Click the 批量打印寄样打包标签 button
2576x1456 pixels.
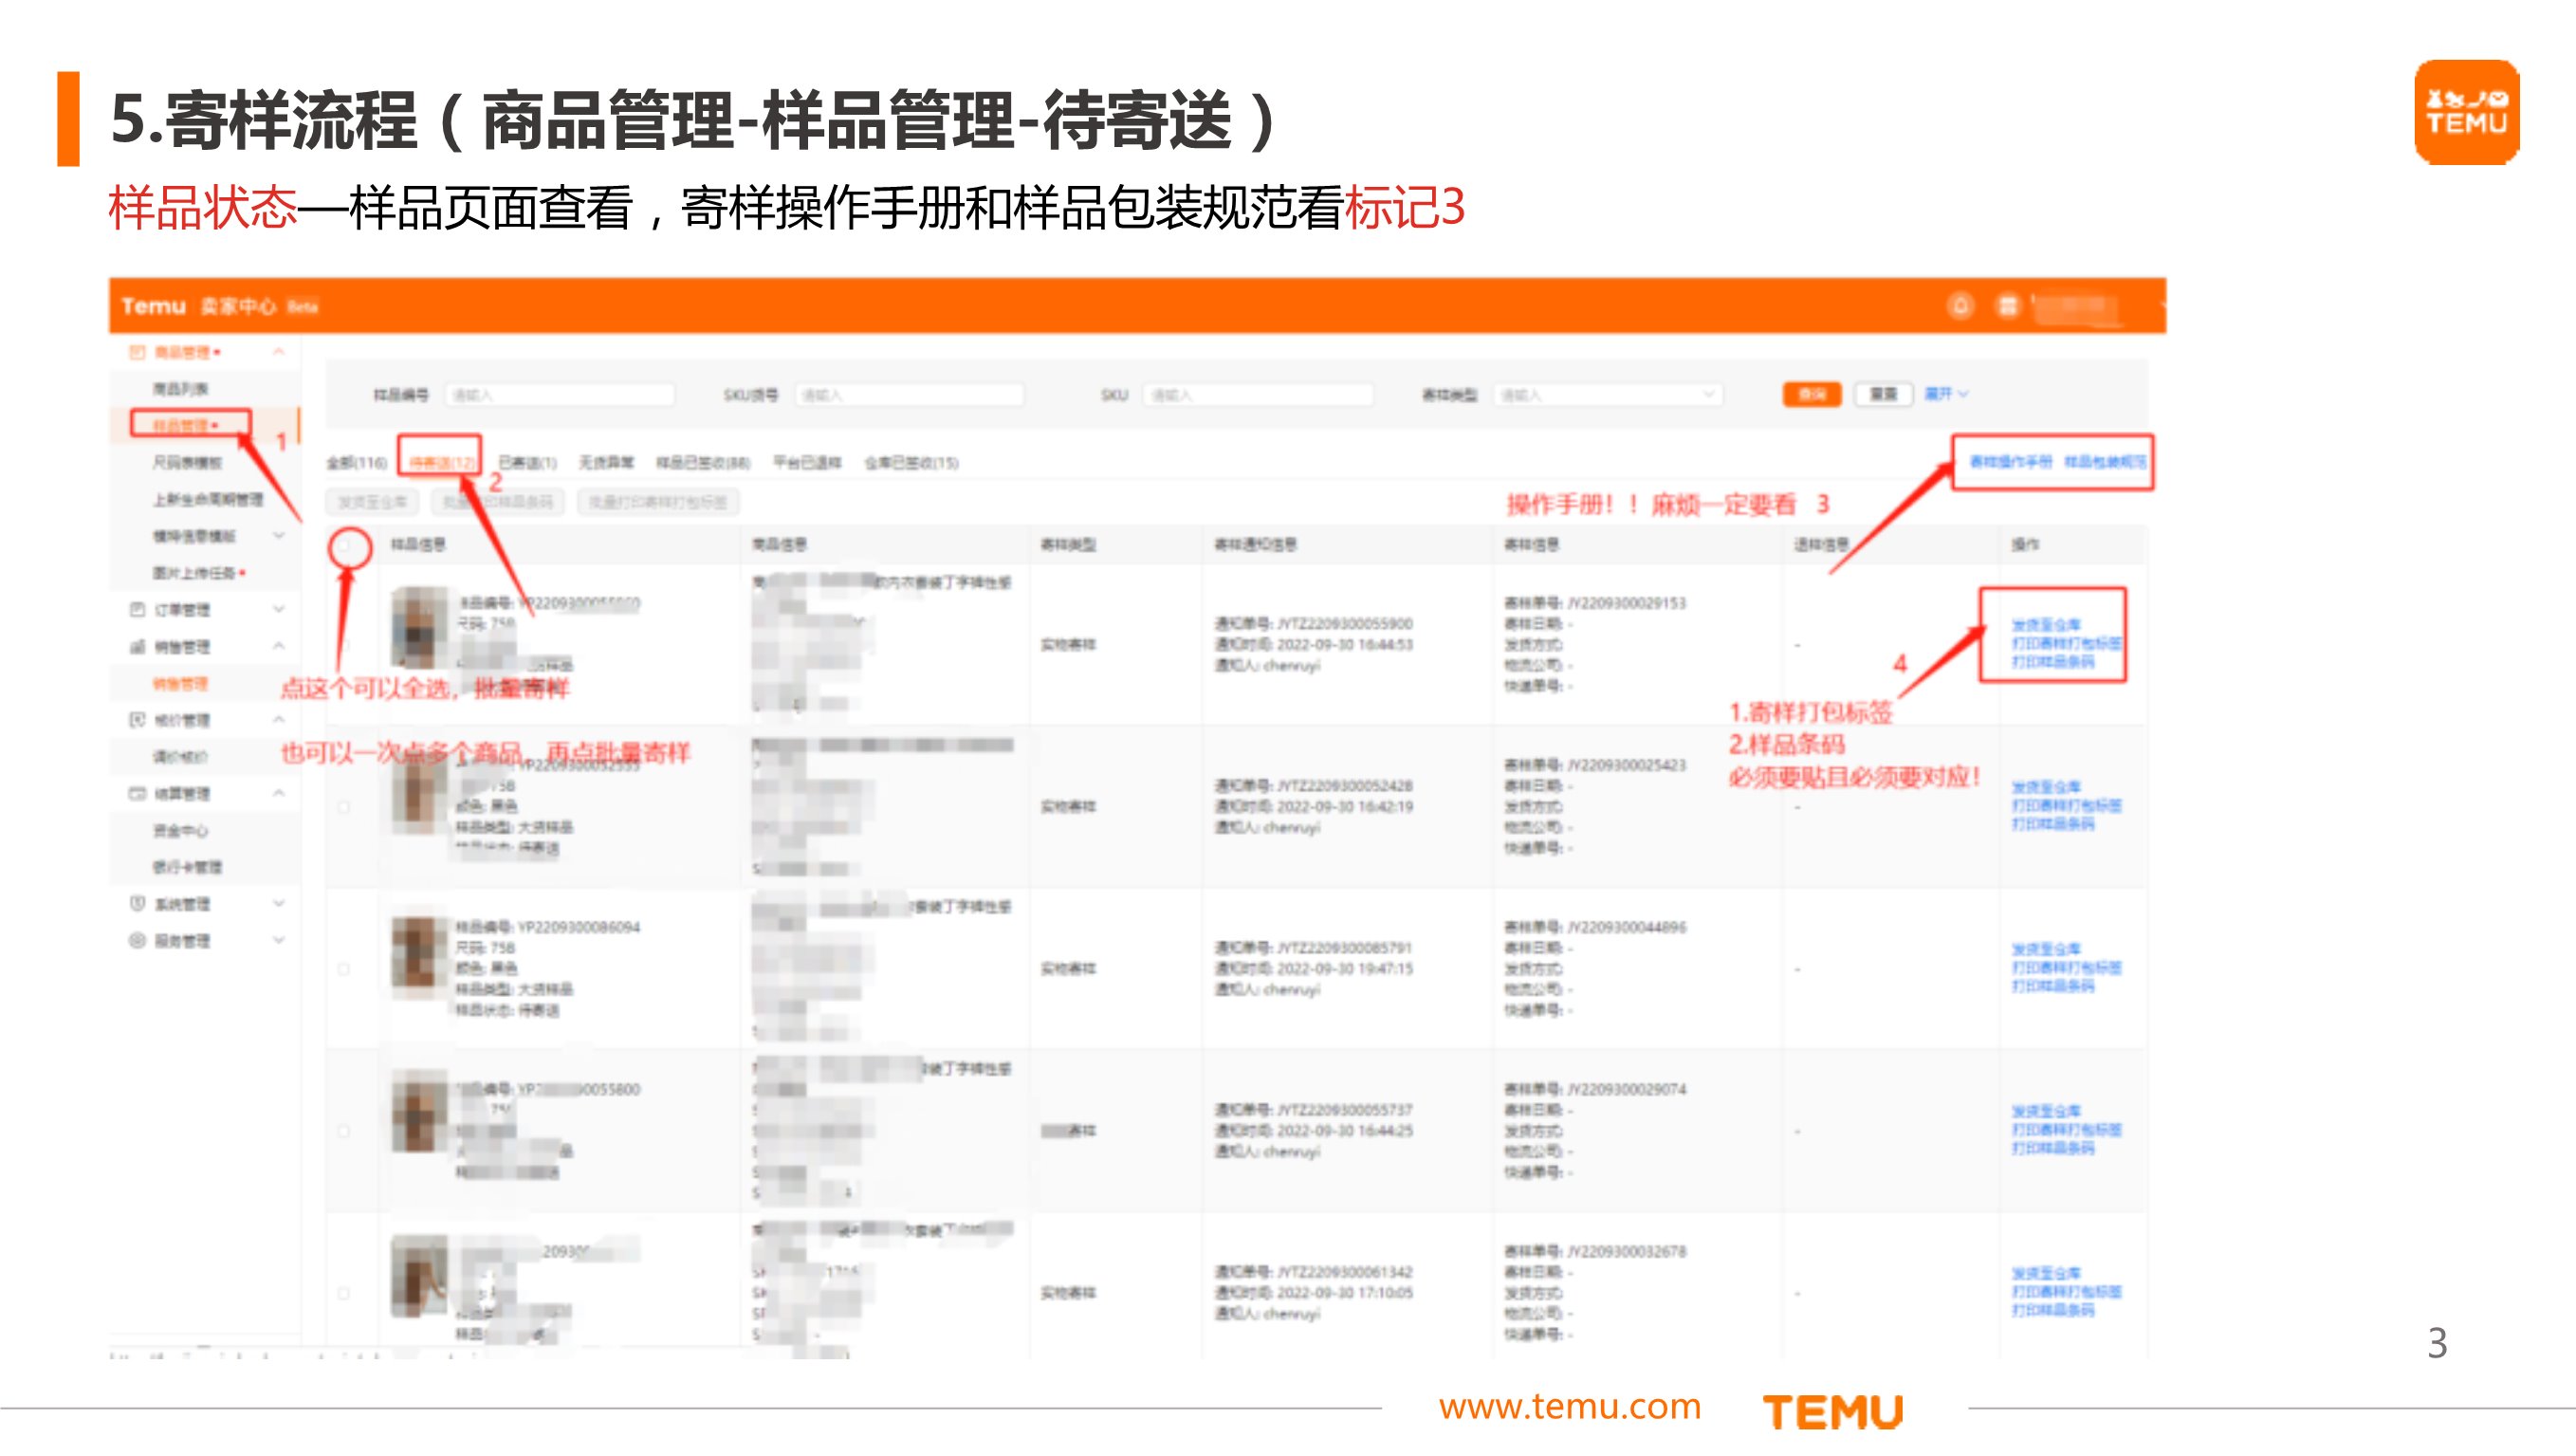point(658,502)
